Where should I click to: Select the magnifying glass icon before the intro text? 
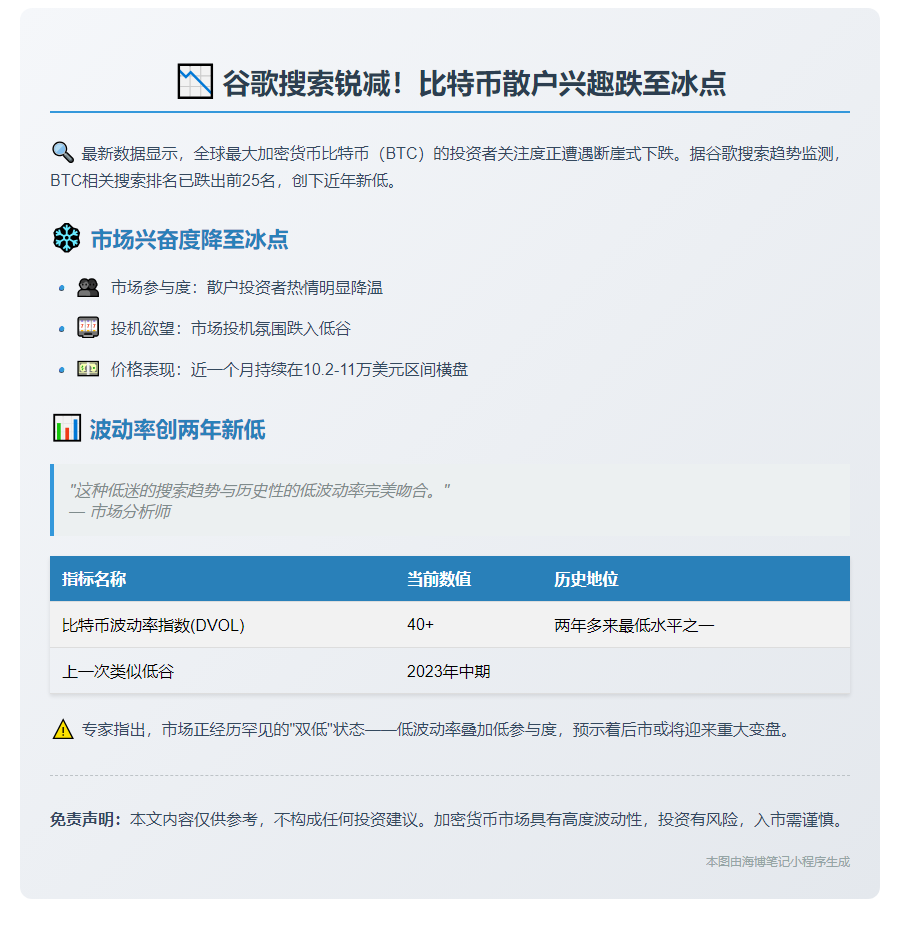60,152
